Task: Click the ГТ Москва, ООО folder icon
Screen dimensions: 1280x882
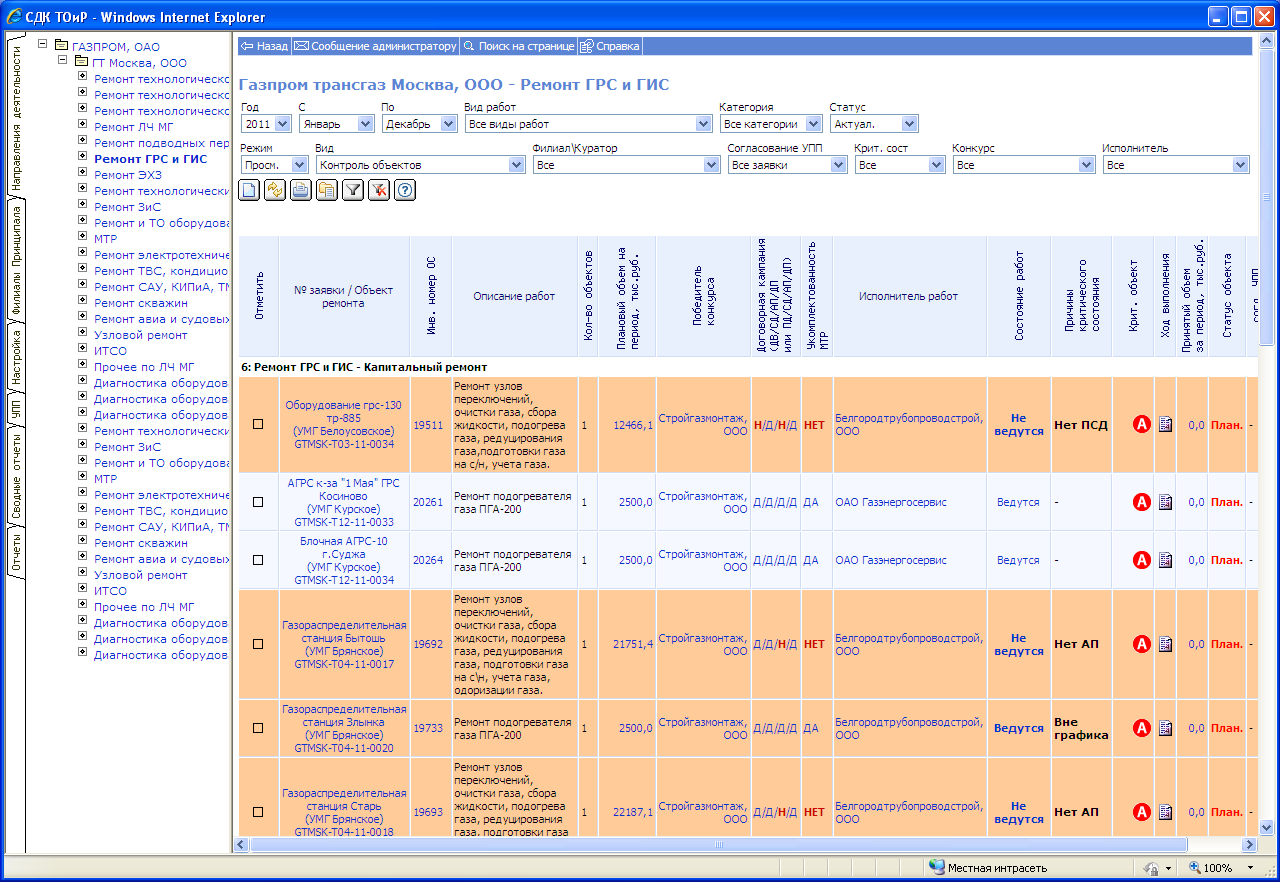Action: 82,62
